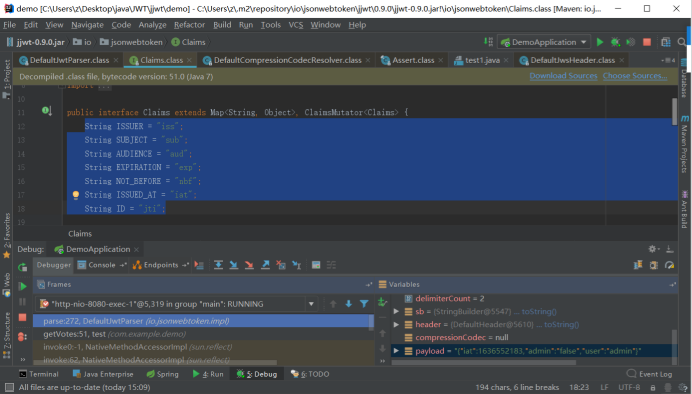View breakpoints with the red dots icon

pos(22,337)
